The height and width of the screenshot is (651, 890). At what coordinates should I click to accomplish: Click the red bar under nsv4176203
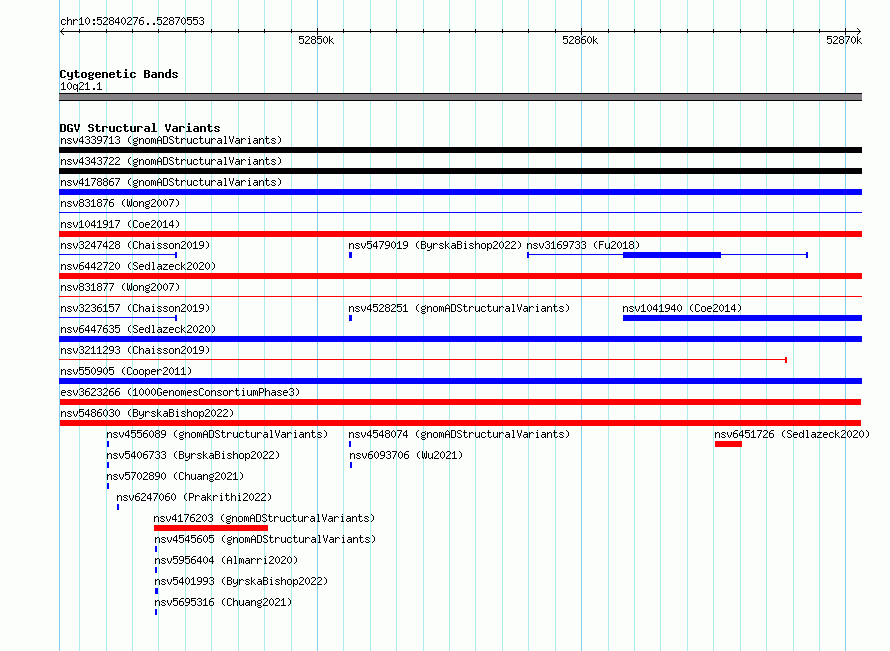pos(211,528)
